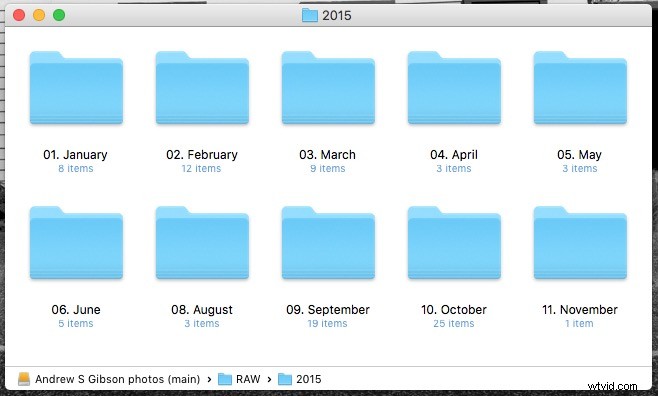Click the '10. October' folder name
This screenshot has height=396, width=658.
454,310
